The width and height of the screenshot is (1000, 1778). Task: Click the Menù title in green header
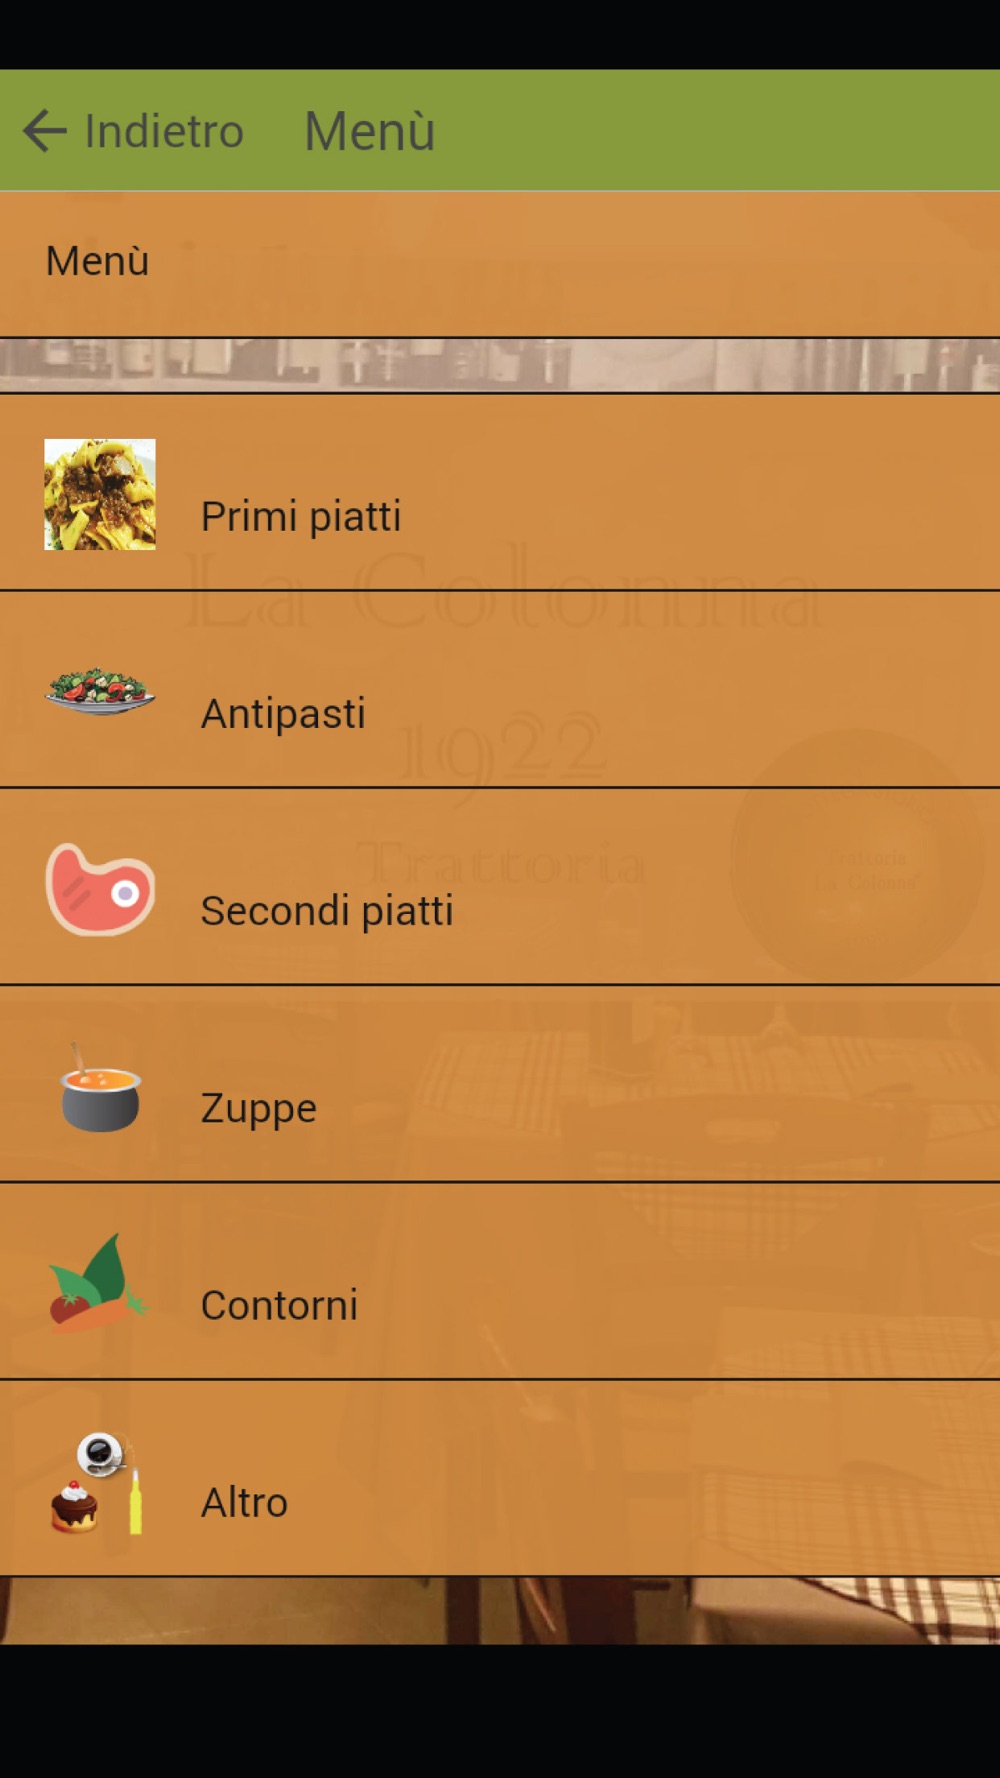pos(369,131)
